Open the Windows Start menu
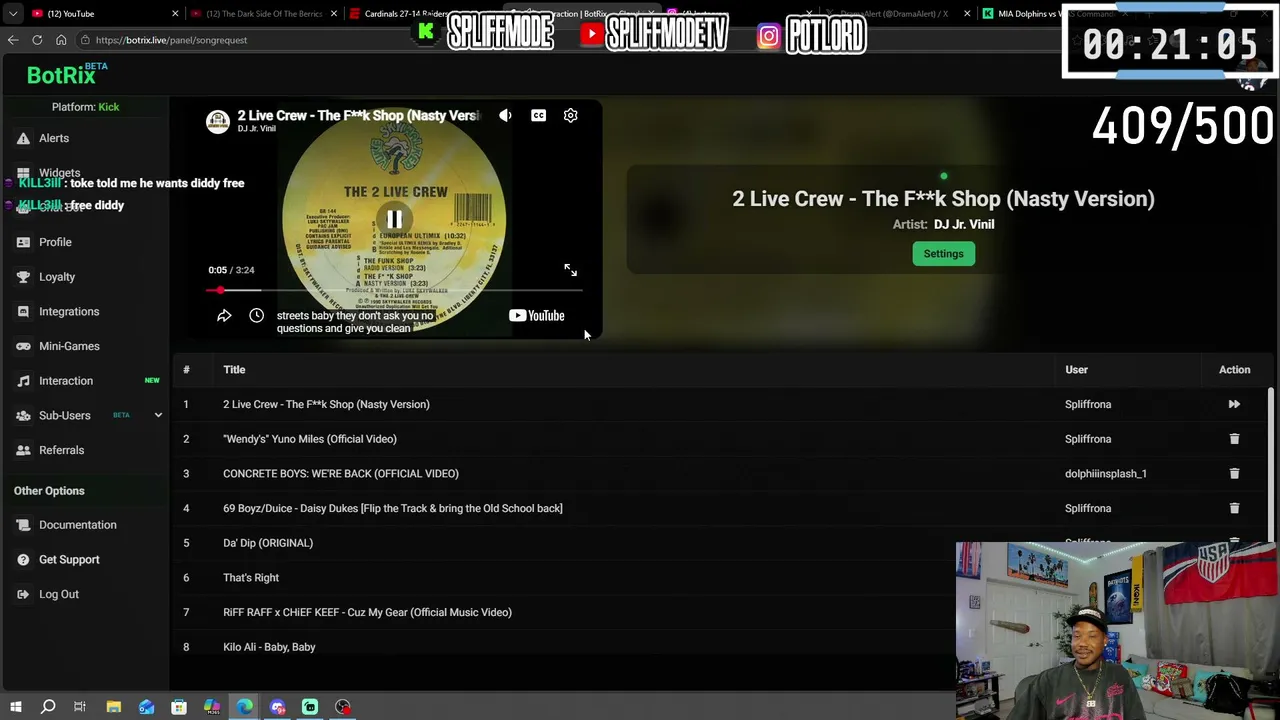Image resolution: width=1280 pixels, height=720 pixels. click(15, 707)
